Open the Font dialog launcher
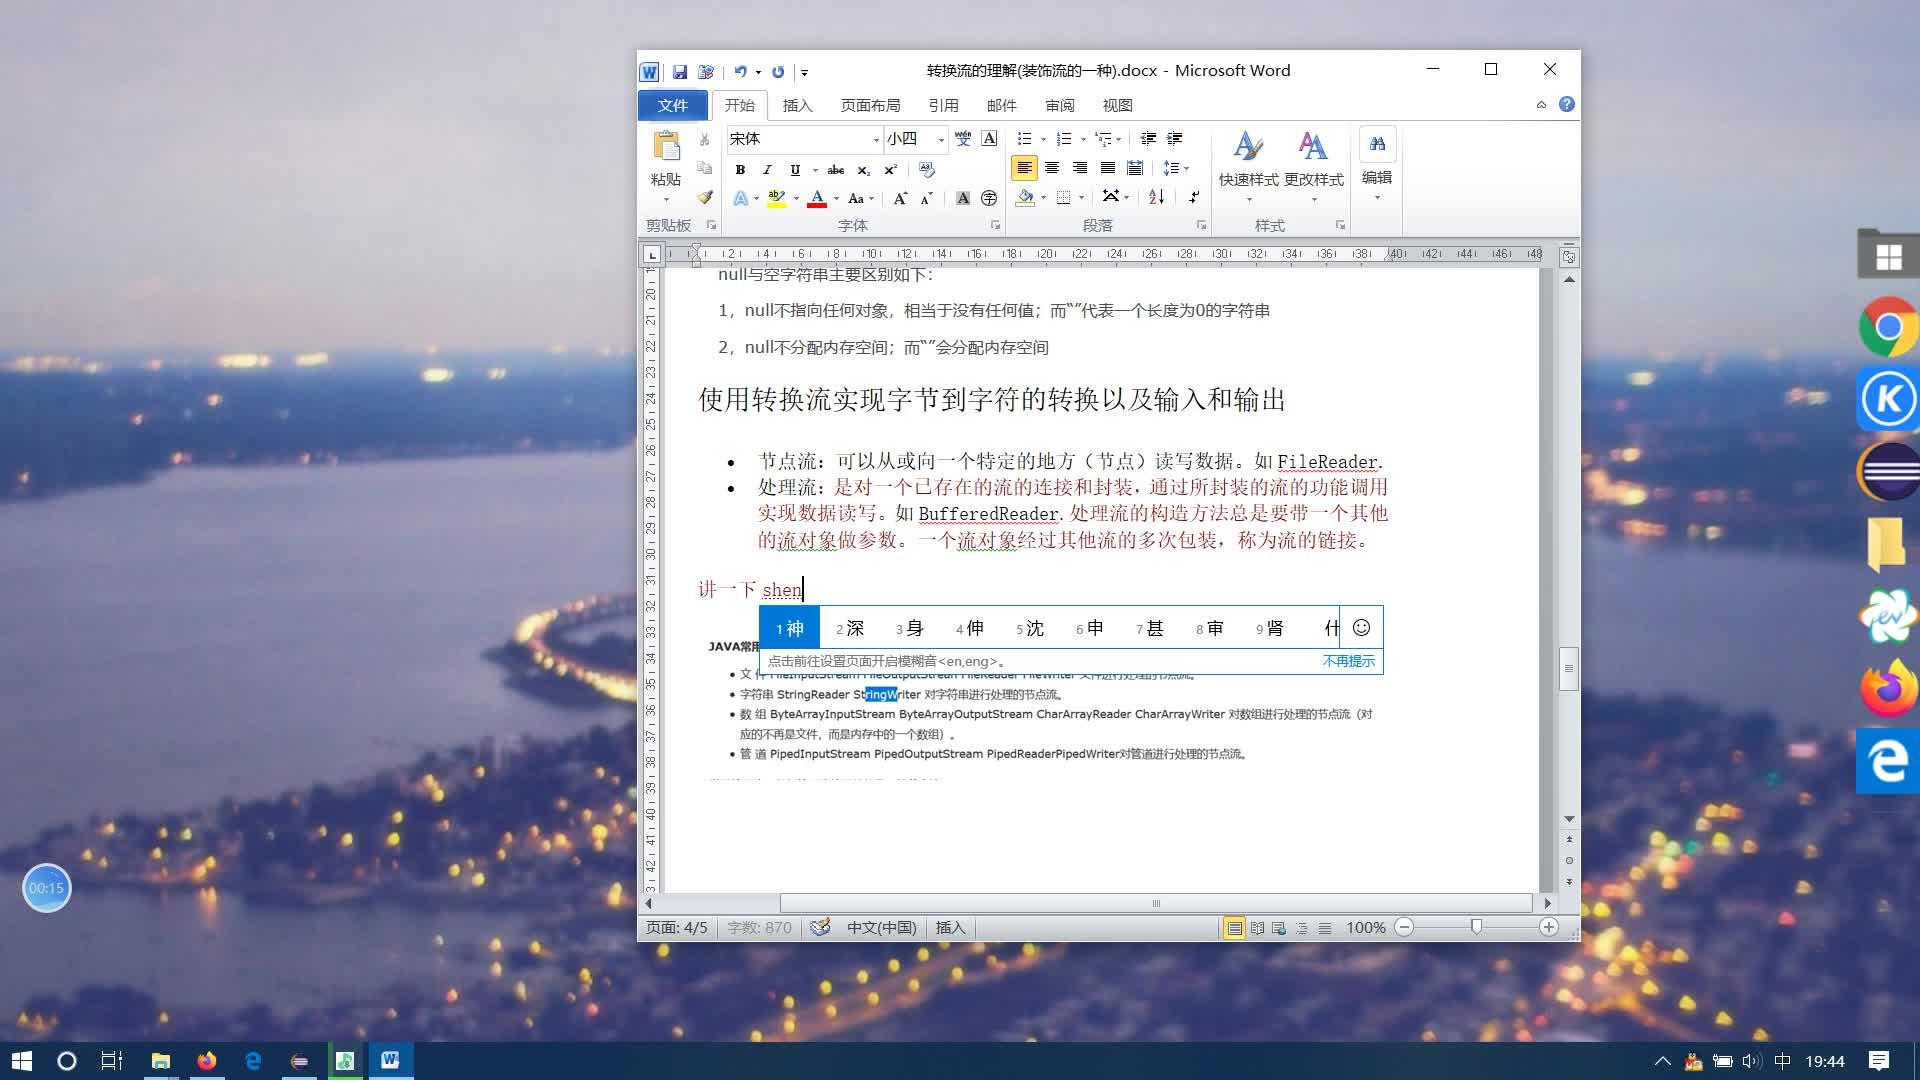This screenshot has height=1080, width=1920. [x=995, y=225]
